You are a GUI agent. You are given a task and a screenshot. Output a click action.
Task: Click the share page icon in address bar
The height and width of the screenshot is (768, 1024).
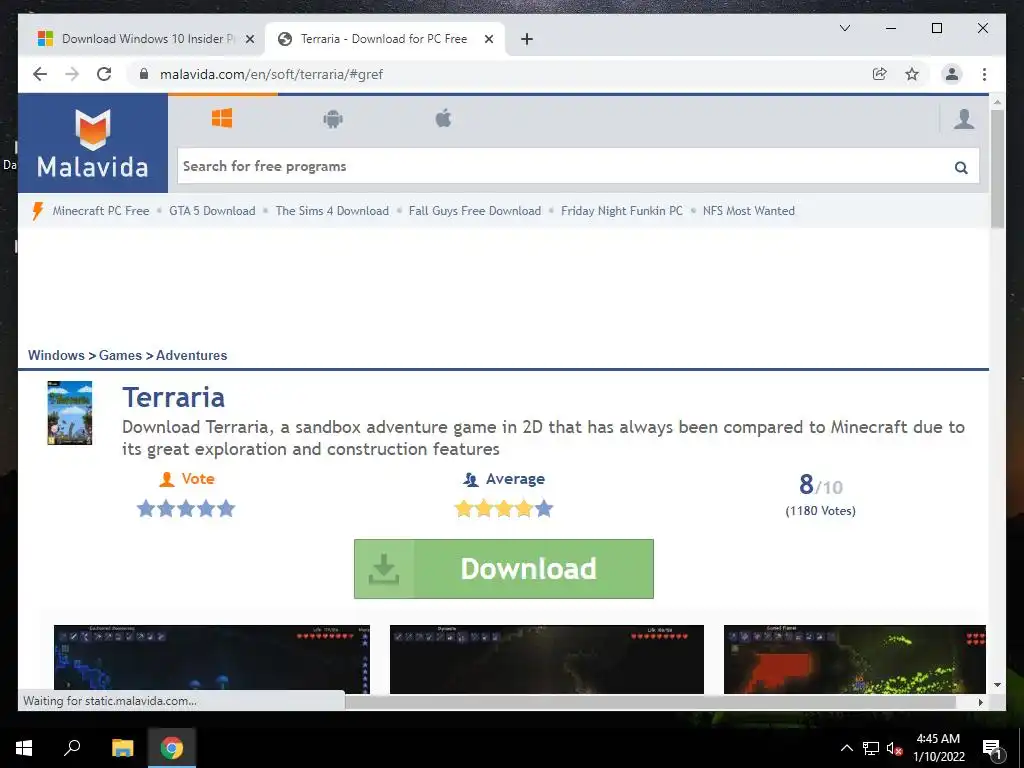[880, 74]
